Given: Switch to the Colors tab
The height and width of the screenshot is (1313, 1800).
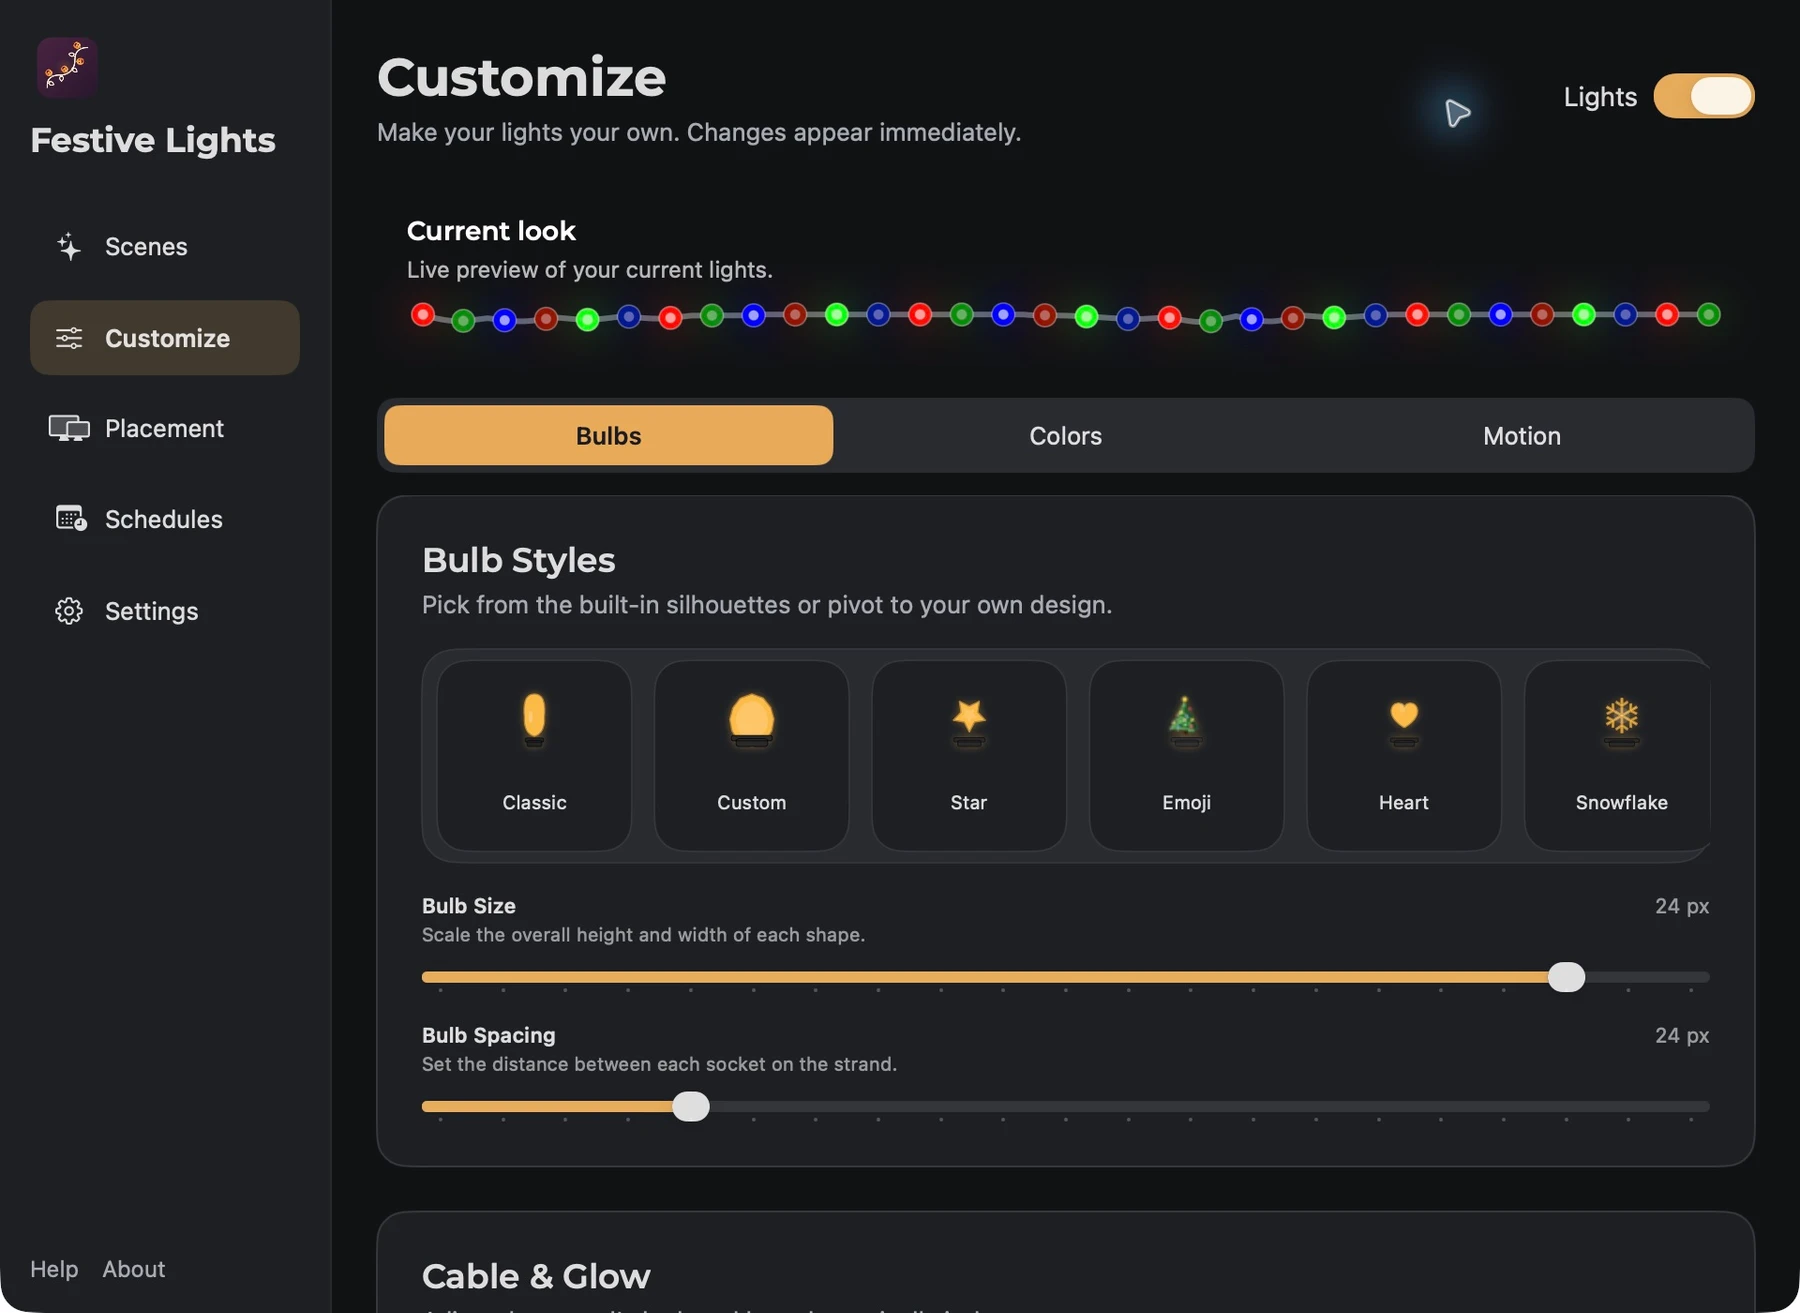Looking at the screenshot, I should [x=1065, y=435].
